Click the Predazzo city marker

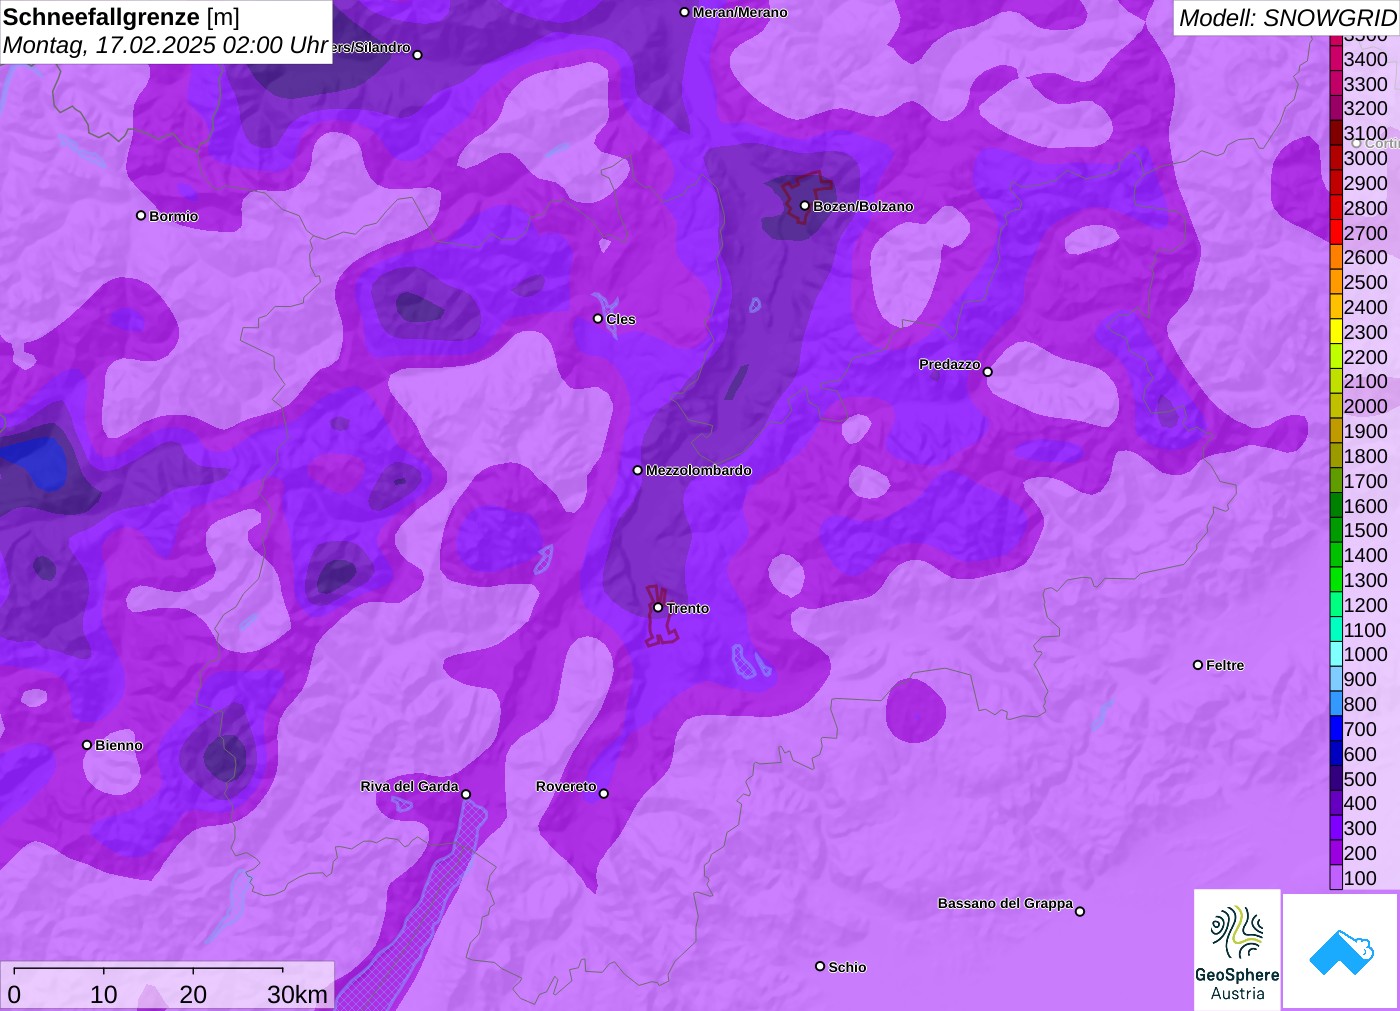[988, 372]
